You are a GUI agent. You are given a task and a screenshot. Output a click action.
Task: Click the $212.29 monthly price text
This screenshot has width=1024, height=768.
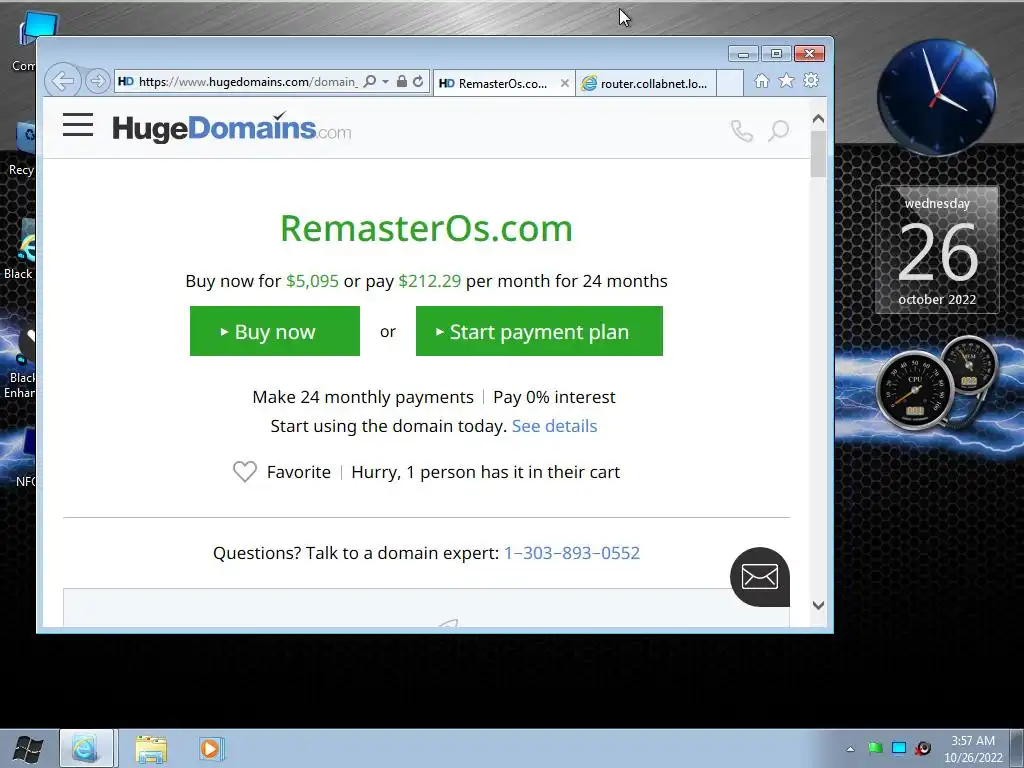(x=430, y=281)
